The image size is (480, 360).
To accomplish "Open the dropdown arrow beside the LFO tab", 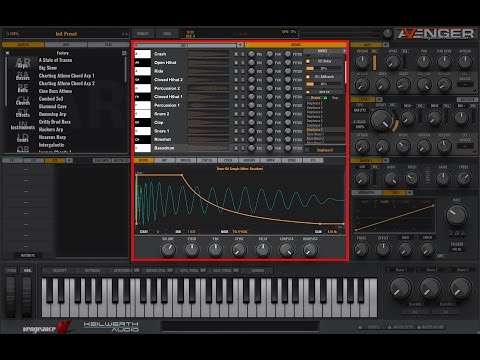I will [410, 193].
